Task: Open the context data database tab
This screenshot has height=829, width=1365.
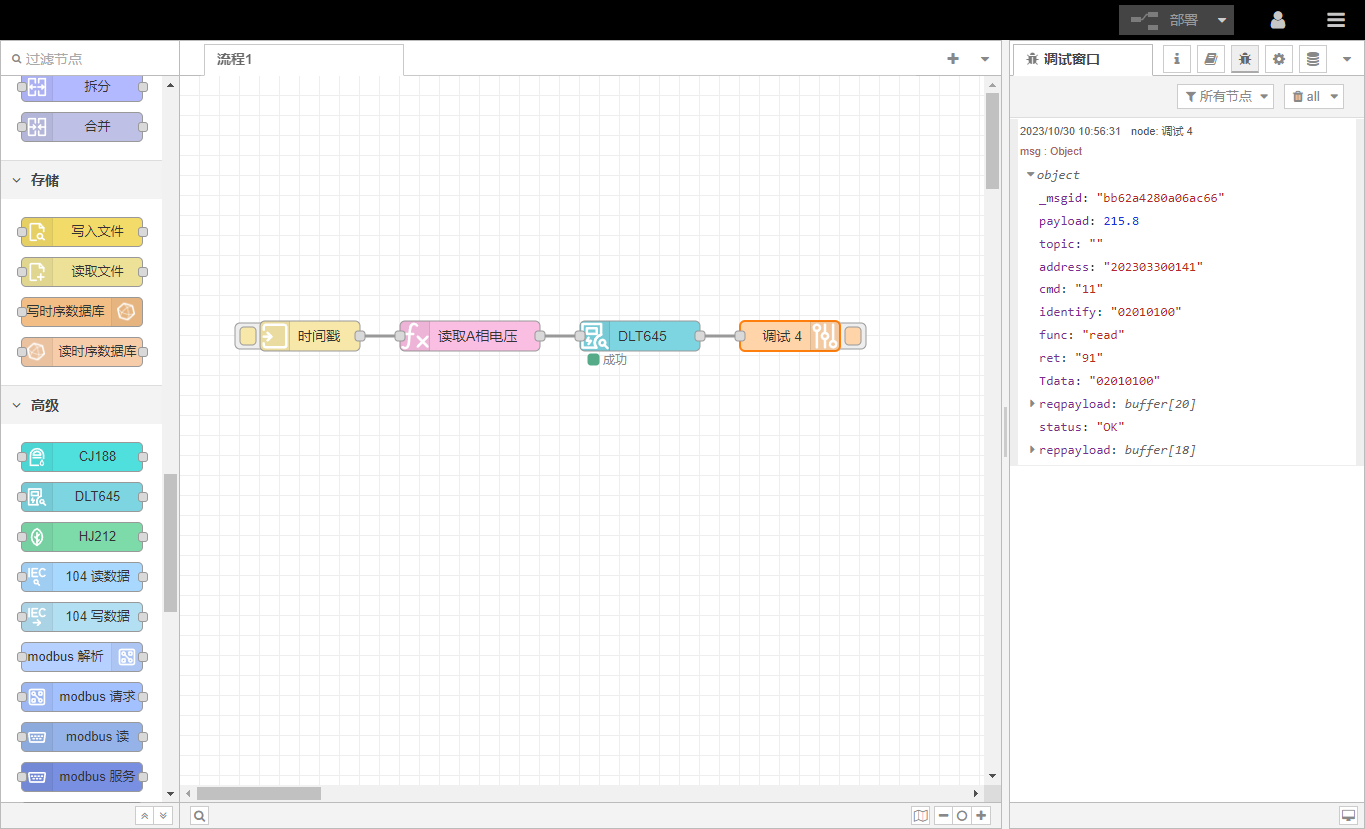Action: [1312, 59]
